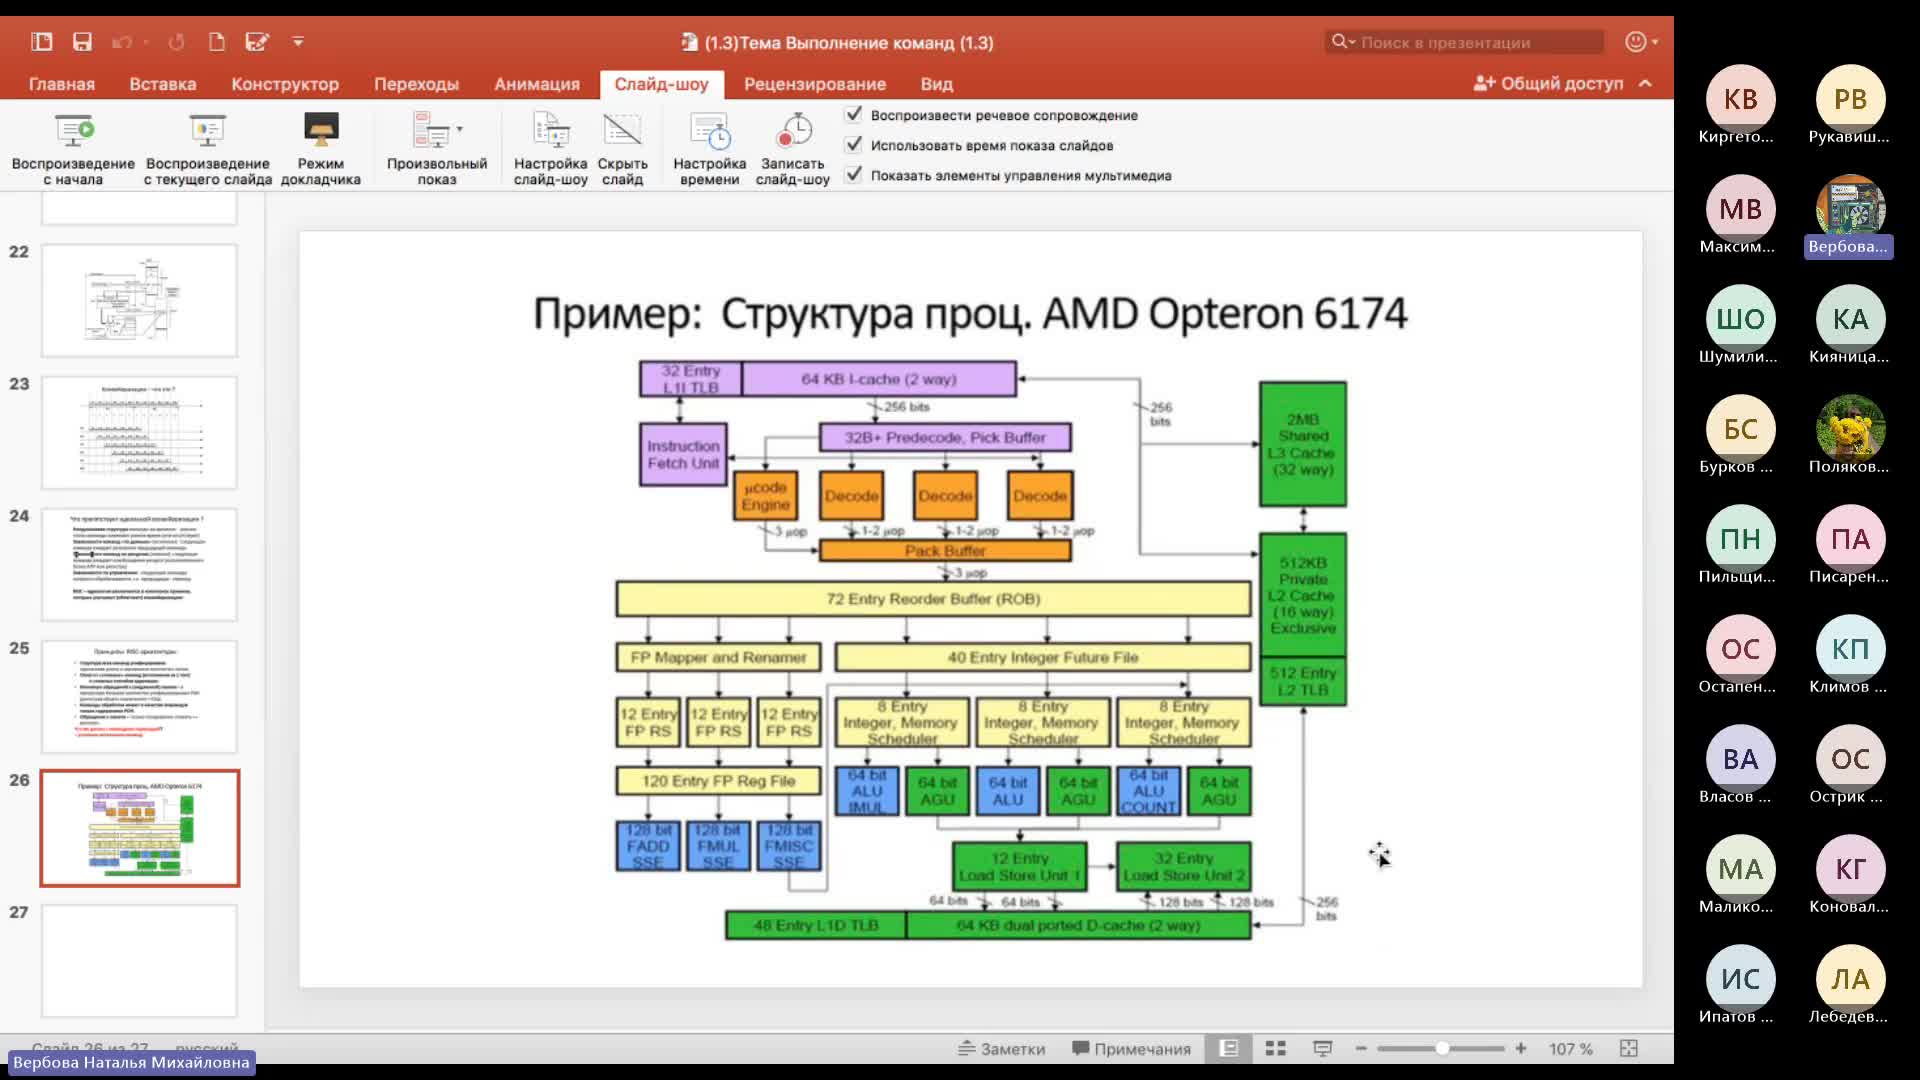Screen dimensions: 1920x1080
Task: Select participant КА Кияница avatar
Action: (x=1850, y=319)
